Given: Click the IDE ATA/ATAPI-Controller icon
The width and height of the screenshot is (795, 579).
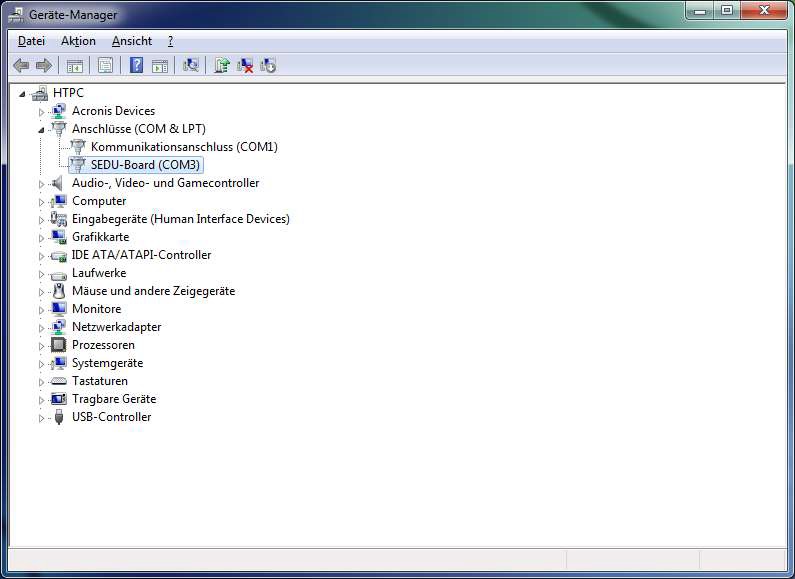Looking at the screenshot, I should (59, 256).
